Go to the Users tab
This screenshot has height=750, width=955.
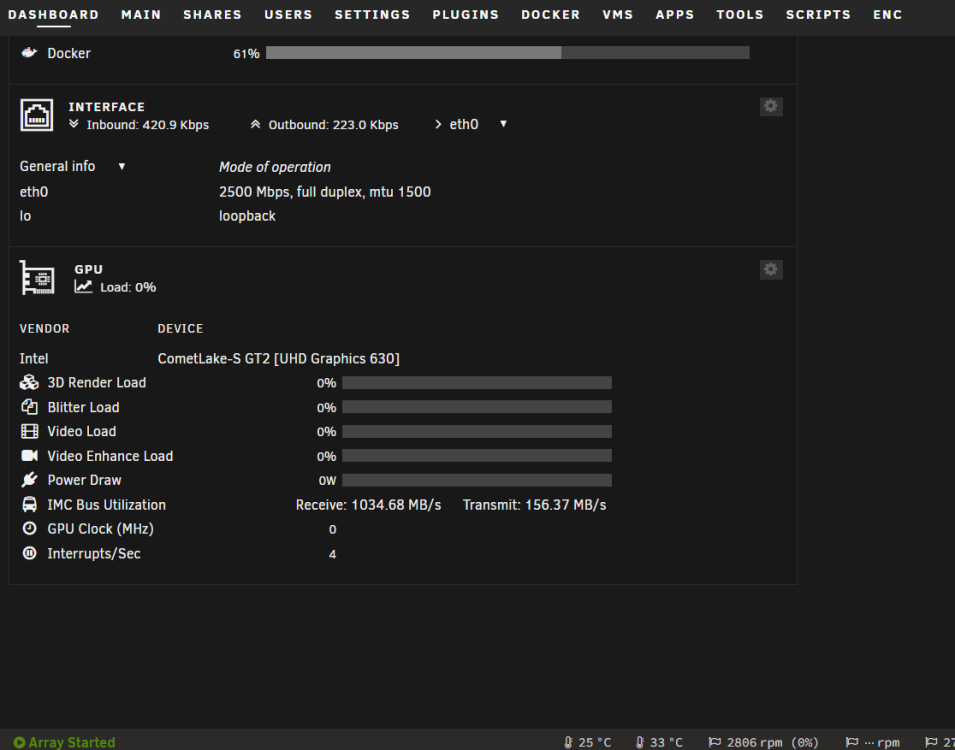coord(288,15)
